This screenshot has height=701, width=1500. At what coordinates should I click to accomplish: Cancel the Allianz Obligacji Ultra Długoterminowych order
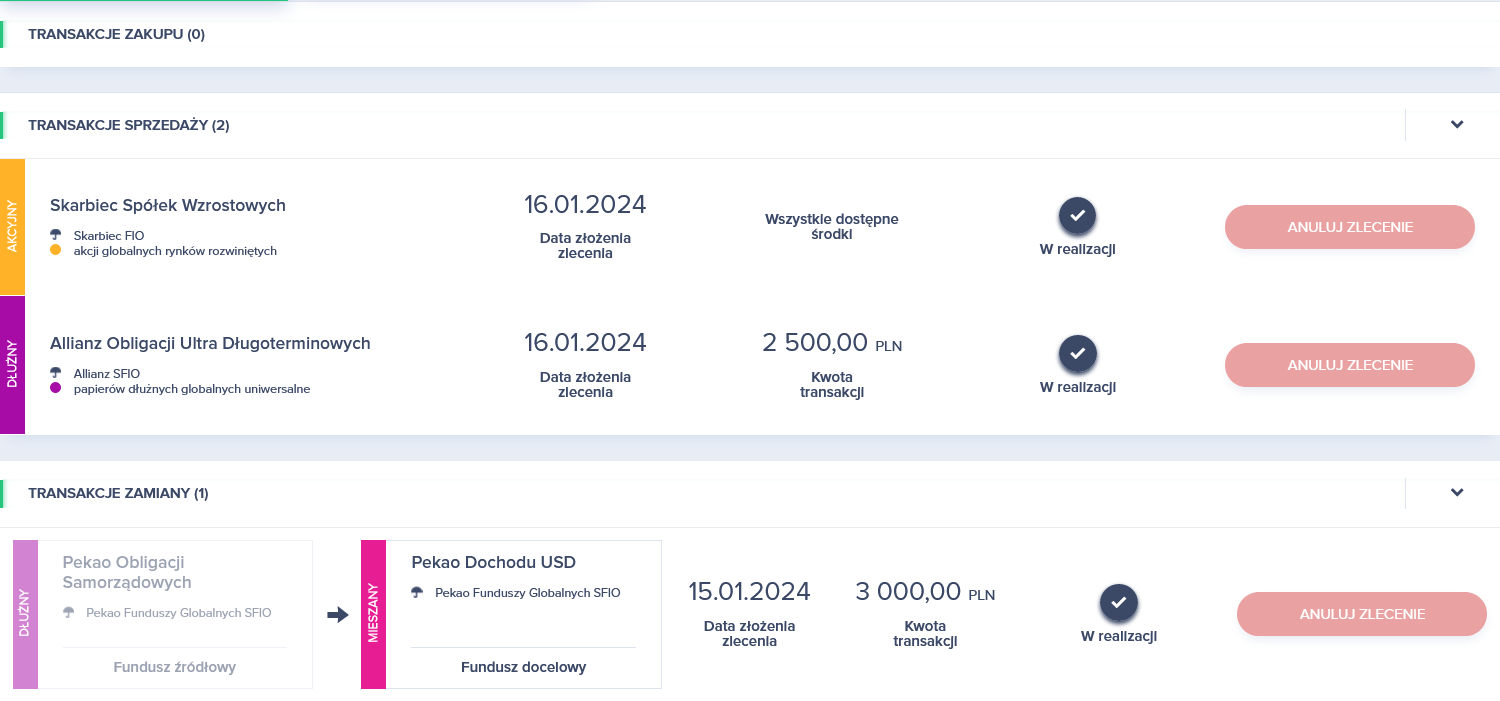tap(1350, 365)
